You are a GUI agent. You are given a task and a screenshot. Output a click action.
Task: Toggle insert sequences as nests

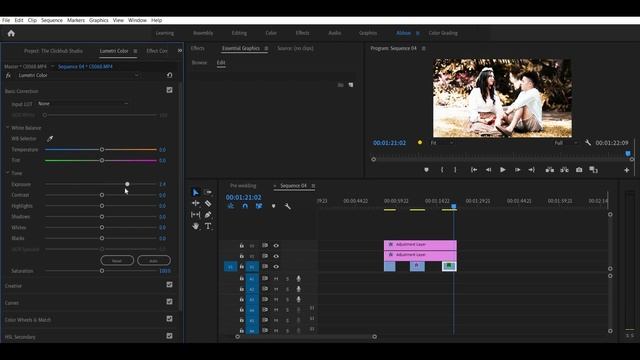[x=231, y=206]
